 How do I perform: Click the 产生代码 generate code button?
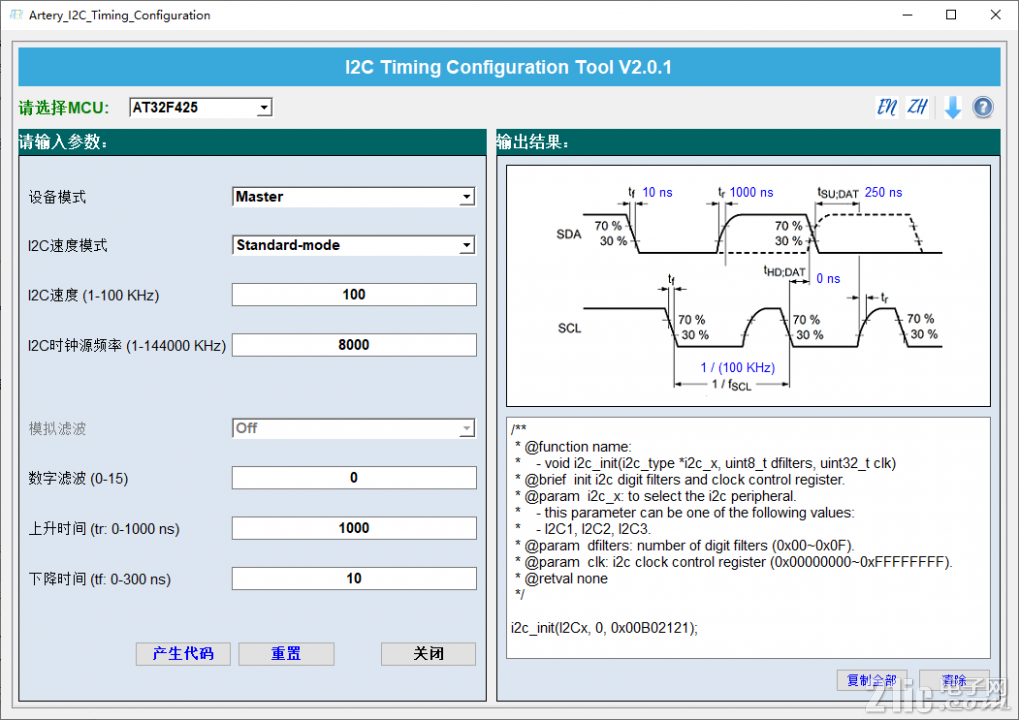click(183, 654)
